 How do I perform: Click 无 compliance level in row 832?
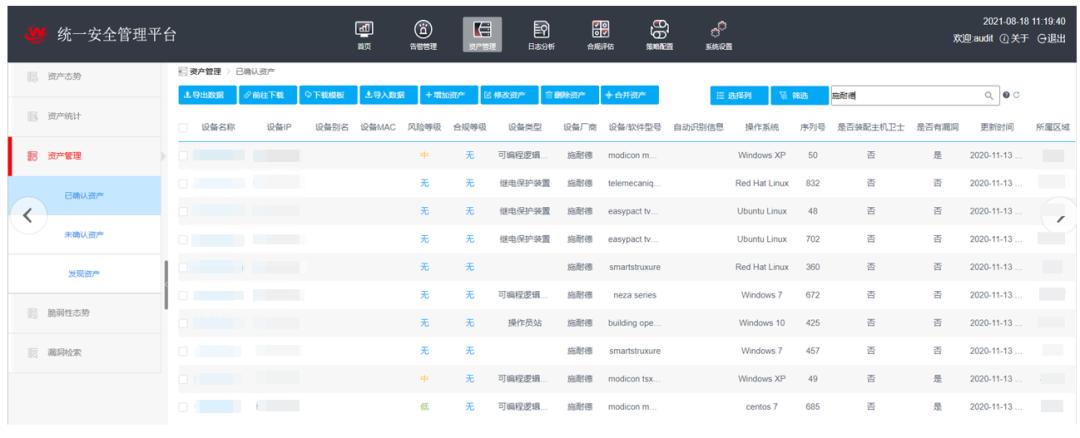[x=470, y=183]
